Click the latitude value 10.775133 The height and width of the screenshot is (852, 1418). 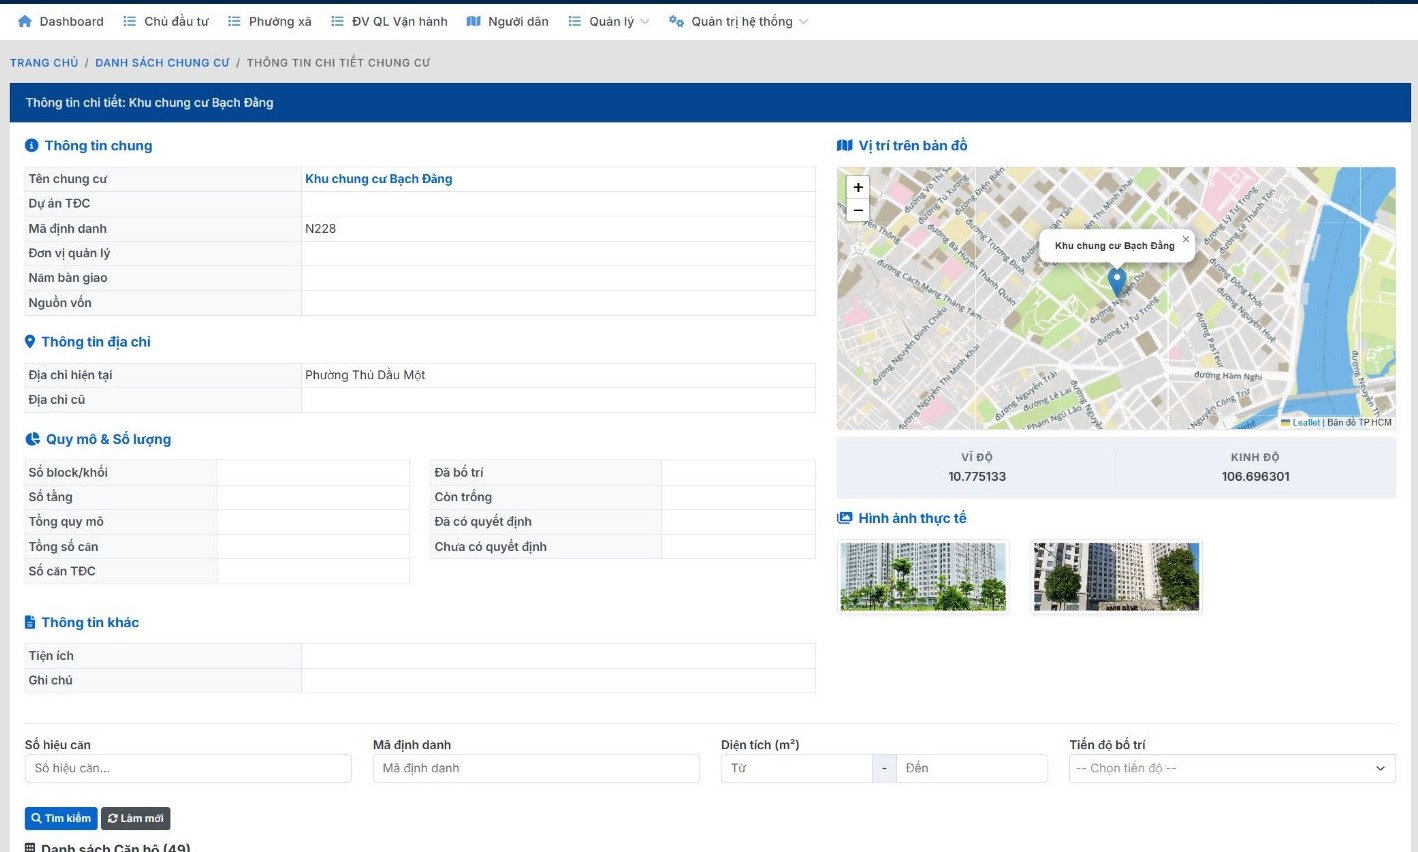coord(977,477)
